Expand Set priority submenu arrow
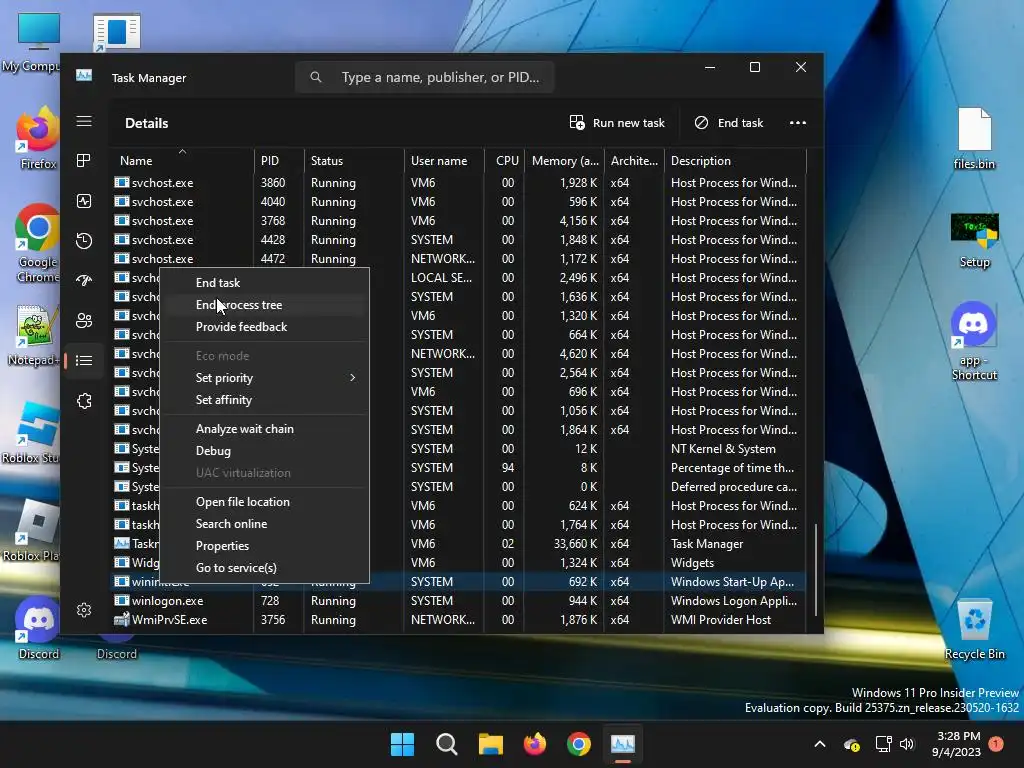The image size is (1024, 768). coord(353,378)
